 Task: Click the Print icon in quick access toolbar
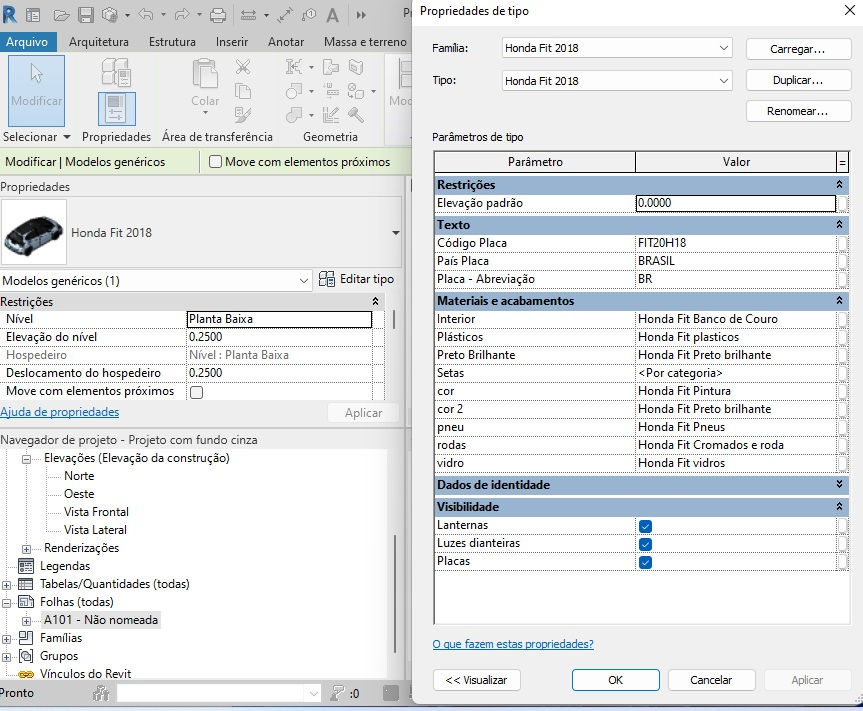[218, 15]
